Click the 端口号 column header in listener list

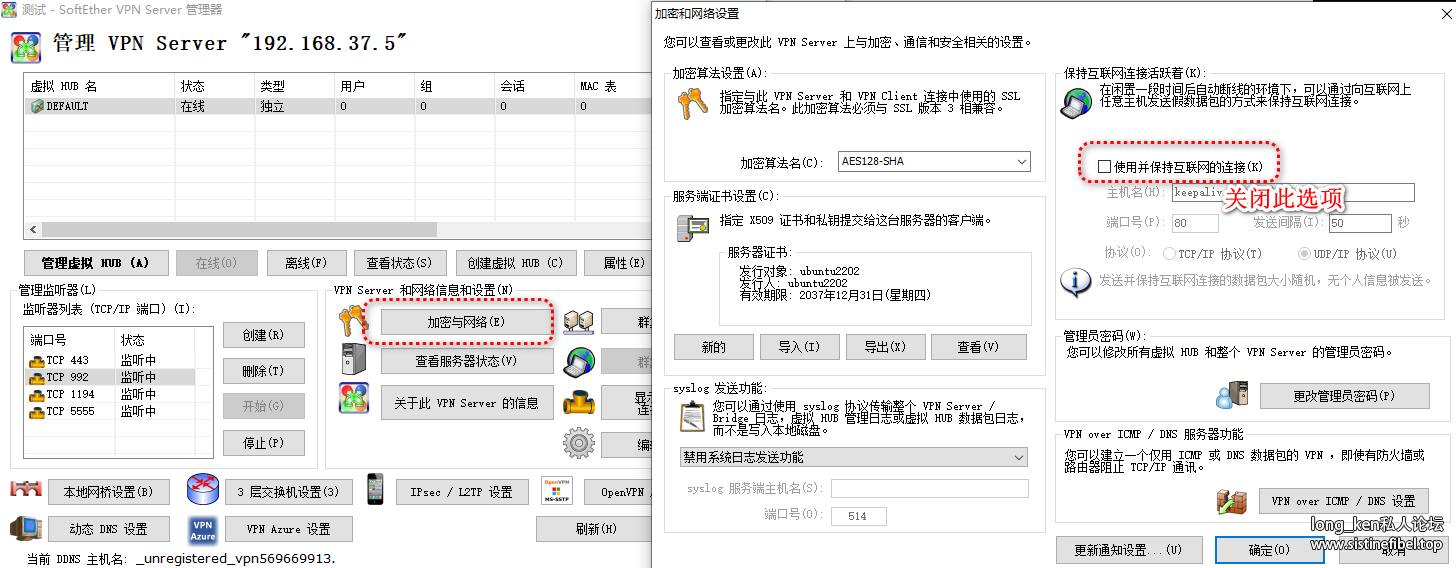pyautogui.click(x=70, y=340)
